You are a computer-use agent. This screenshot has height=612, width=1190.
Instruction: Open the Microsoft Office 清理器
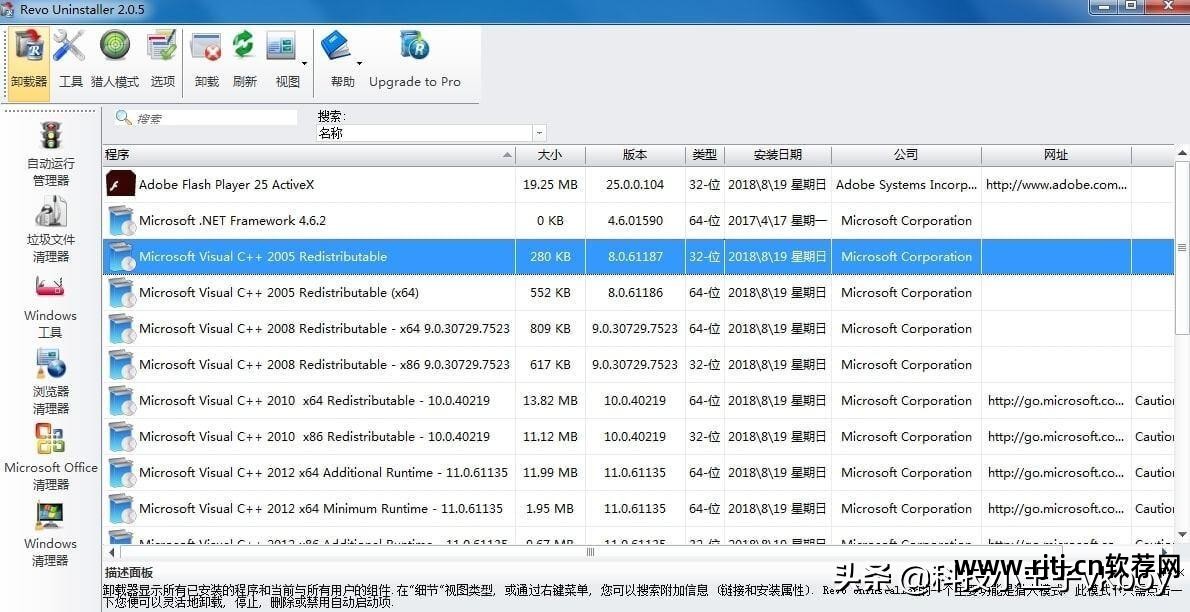click(50, 455)
